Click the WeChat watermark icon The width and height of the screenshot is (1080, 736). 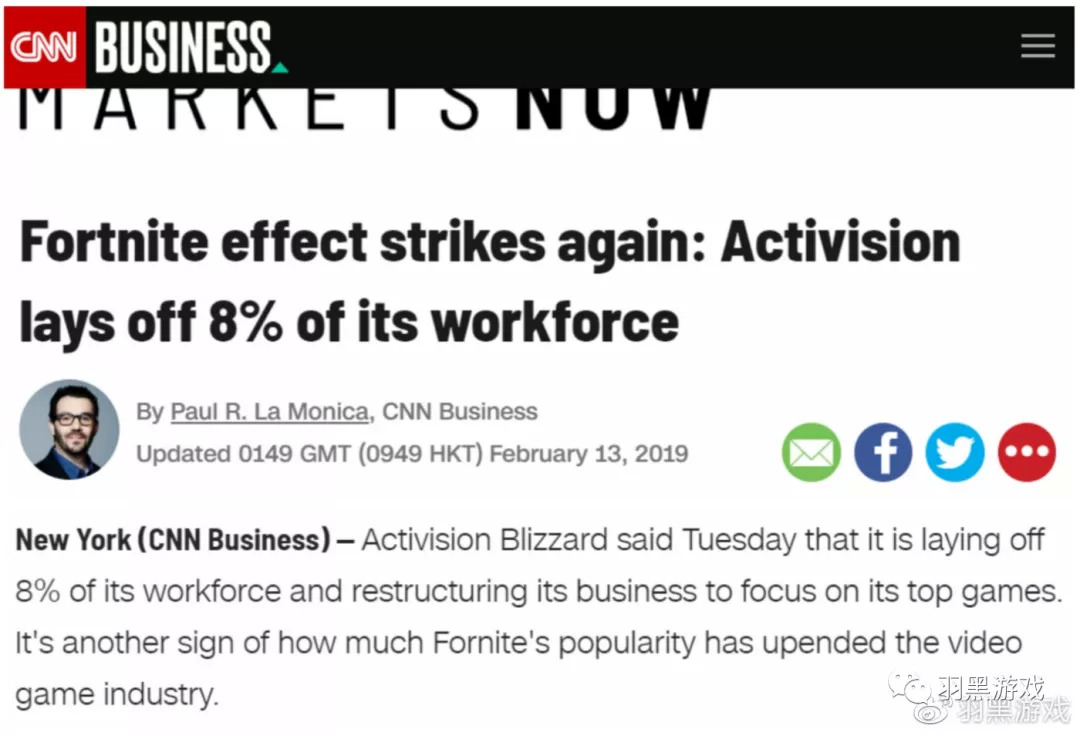tap(911, 686)
